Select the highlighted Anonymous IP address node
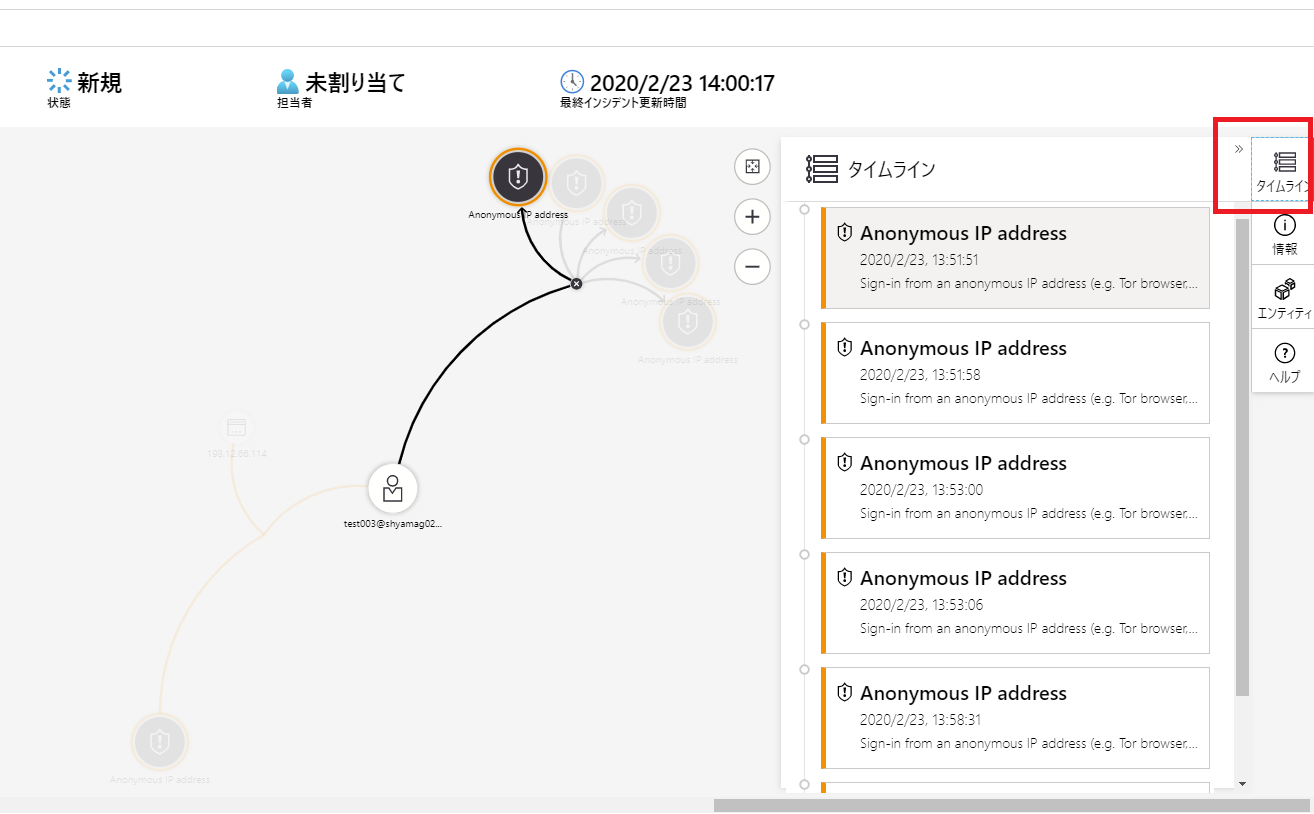1314x814 pixels. (518, 178)
